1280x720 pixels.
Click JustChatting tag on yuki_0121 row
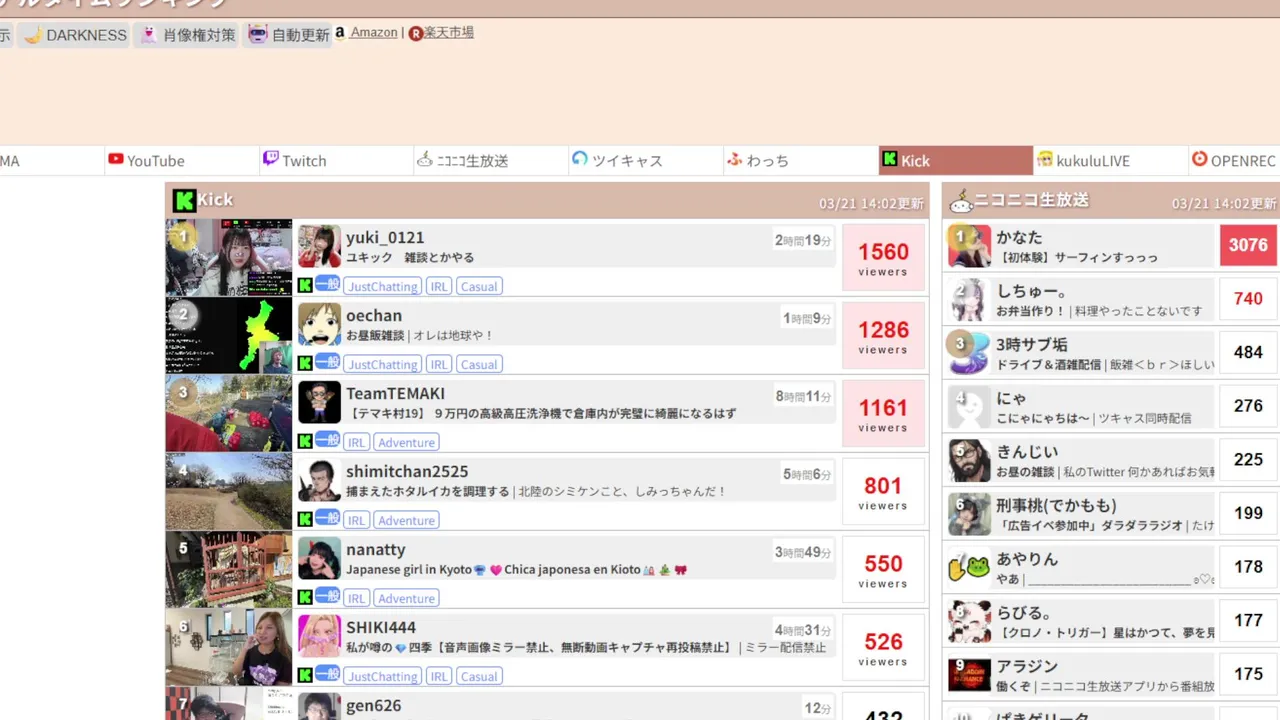pos(383,286)
